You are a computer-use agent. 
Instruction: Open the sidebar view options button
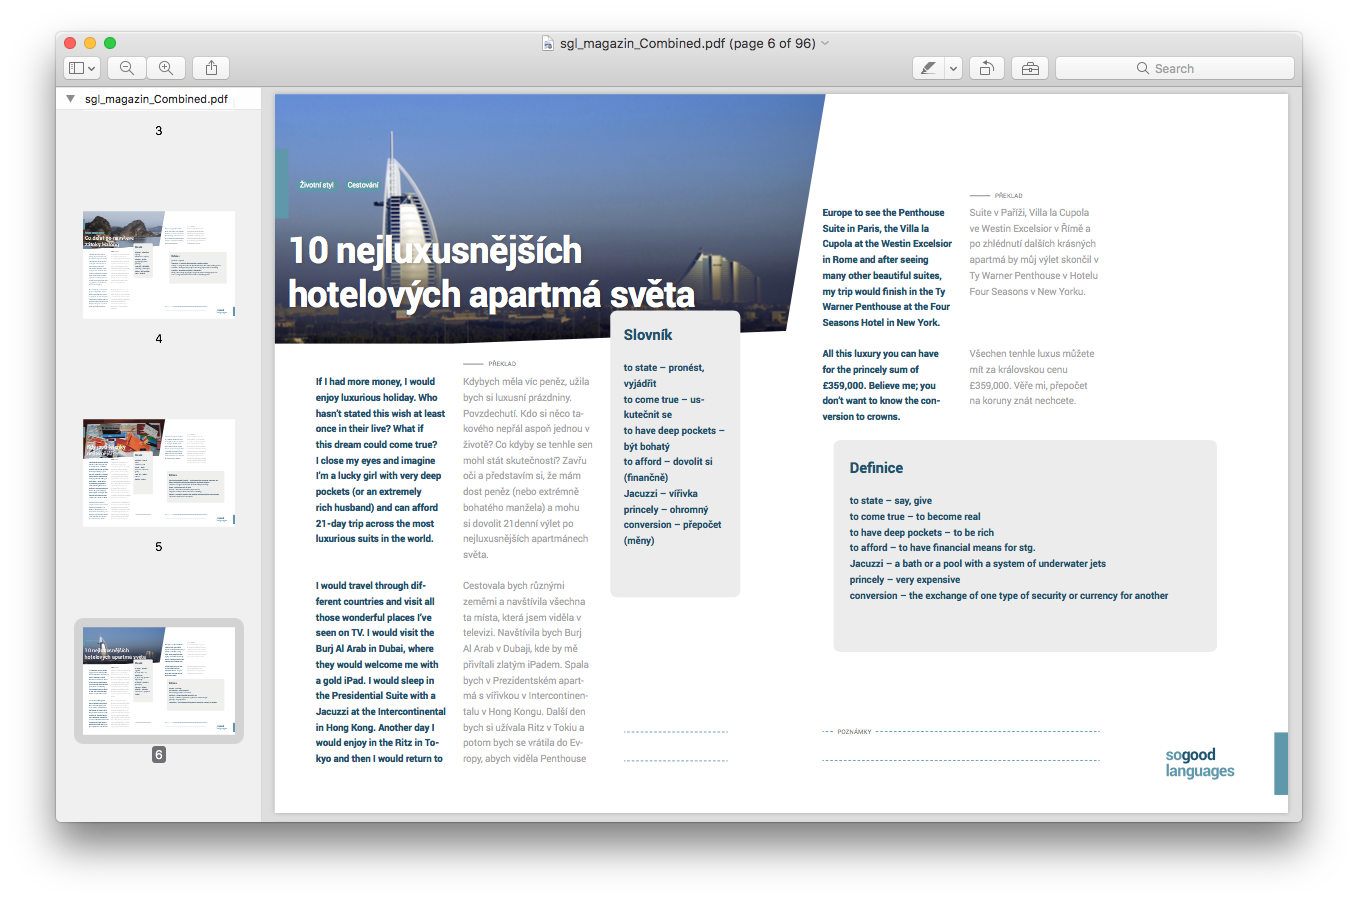click(x=81, y=68)
